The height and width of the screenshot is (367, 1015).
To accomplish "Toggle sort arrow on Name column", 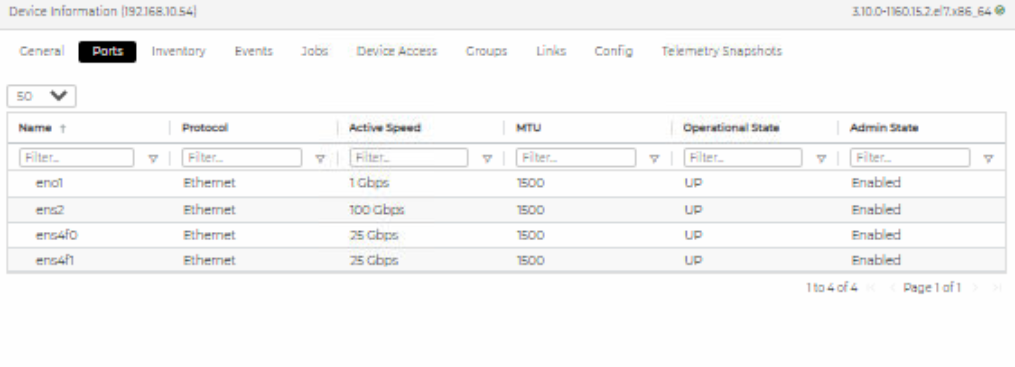I will 63,128.
